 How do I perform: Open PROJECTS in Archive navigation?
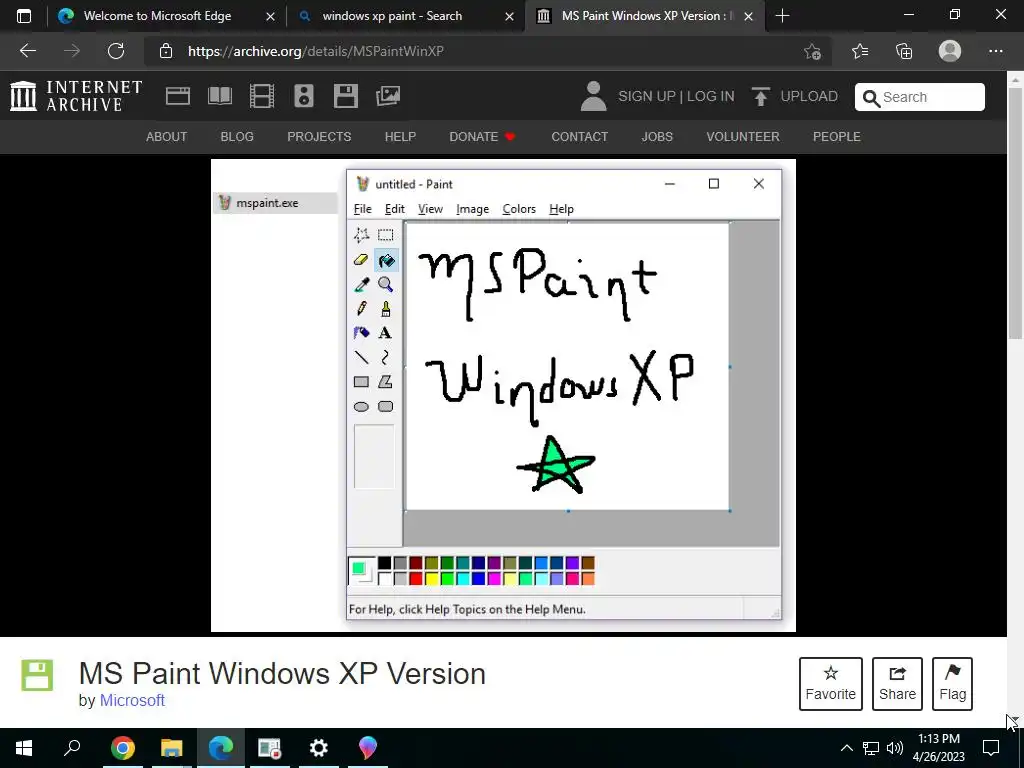point(319,136)
